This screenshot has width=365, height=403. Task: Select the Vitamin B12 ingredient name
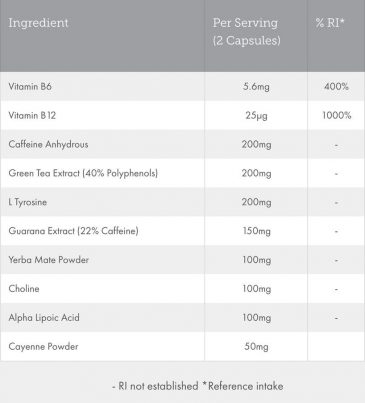tap(32, 116)
